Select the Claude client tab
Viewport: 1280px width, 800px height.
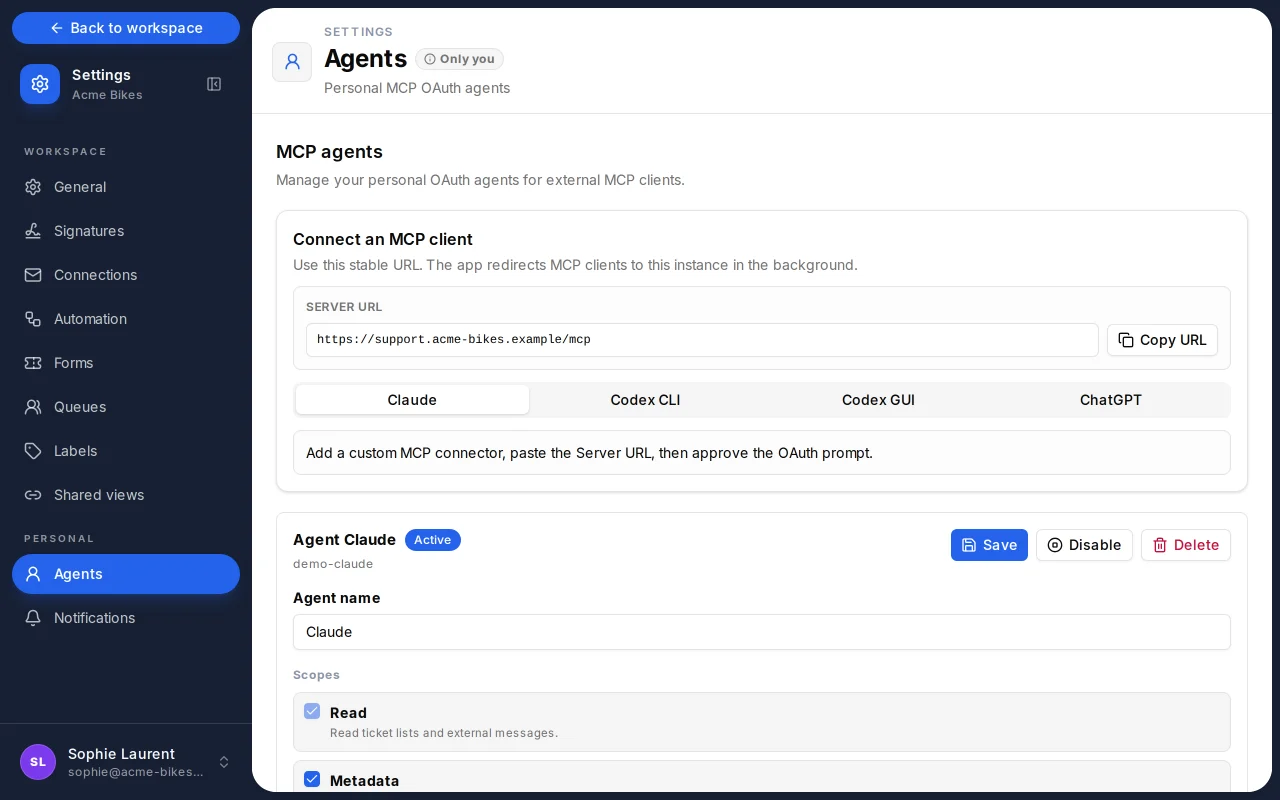click(x=412, y=400)
